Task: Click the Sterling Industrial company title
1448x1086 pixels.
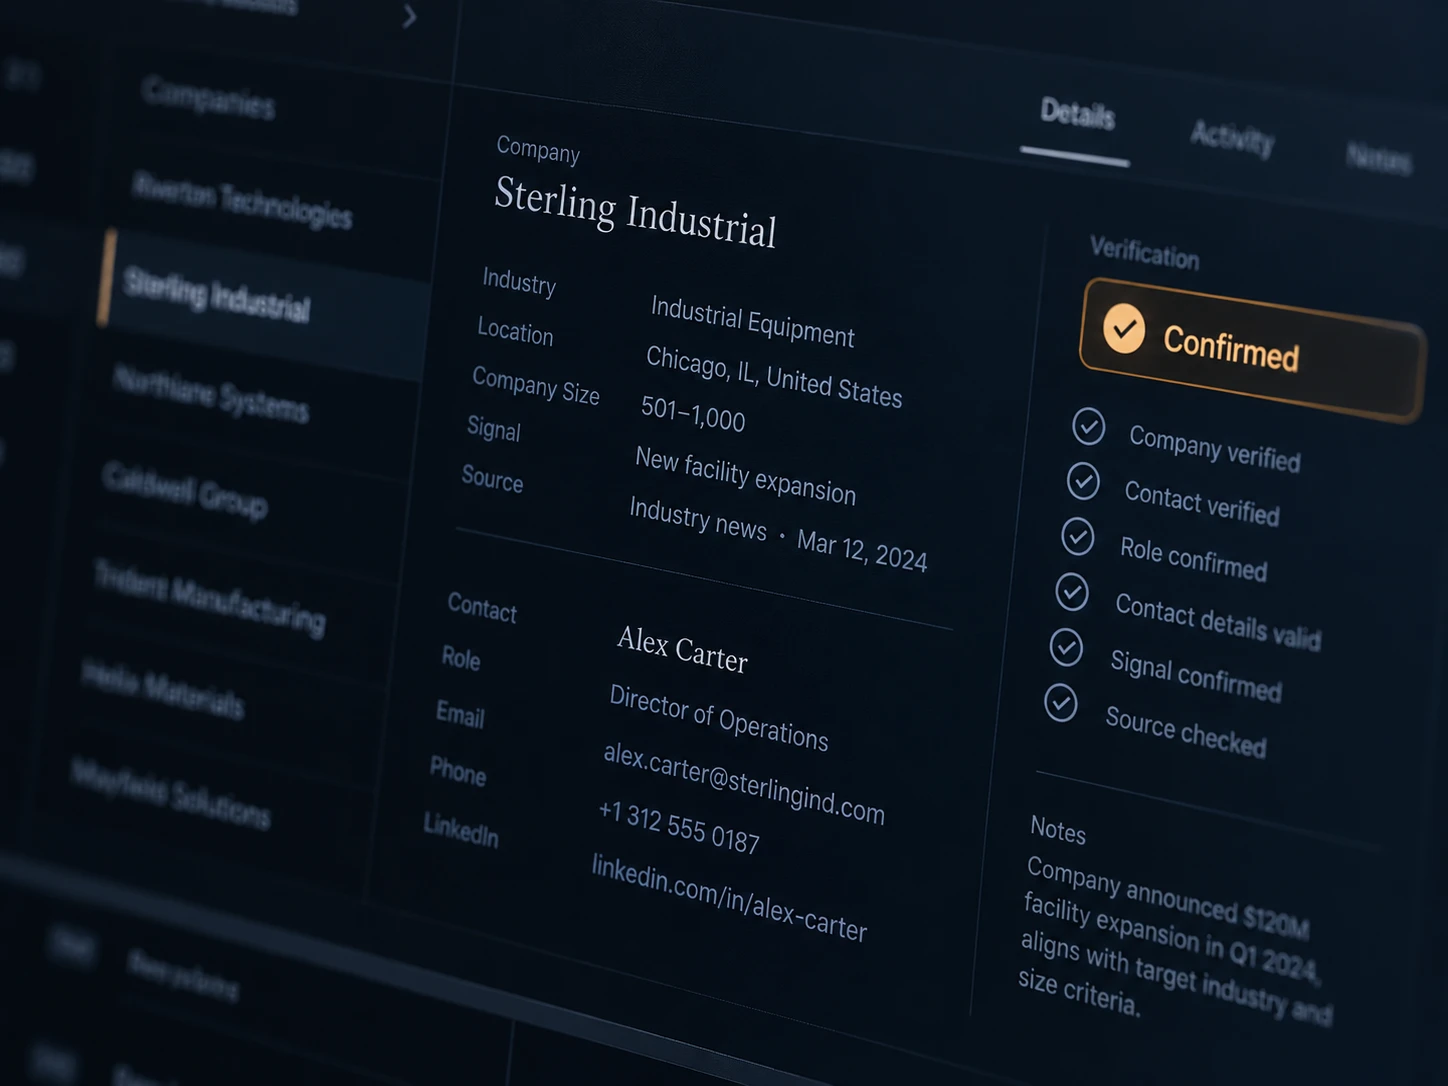Action: tap(636, 211)
